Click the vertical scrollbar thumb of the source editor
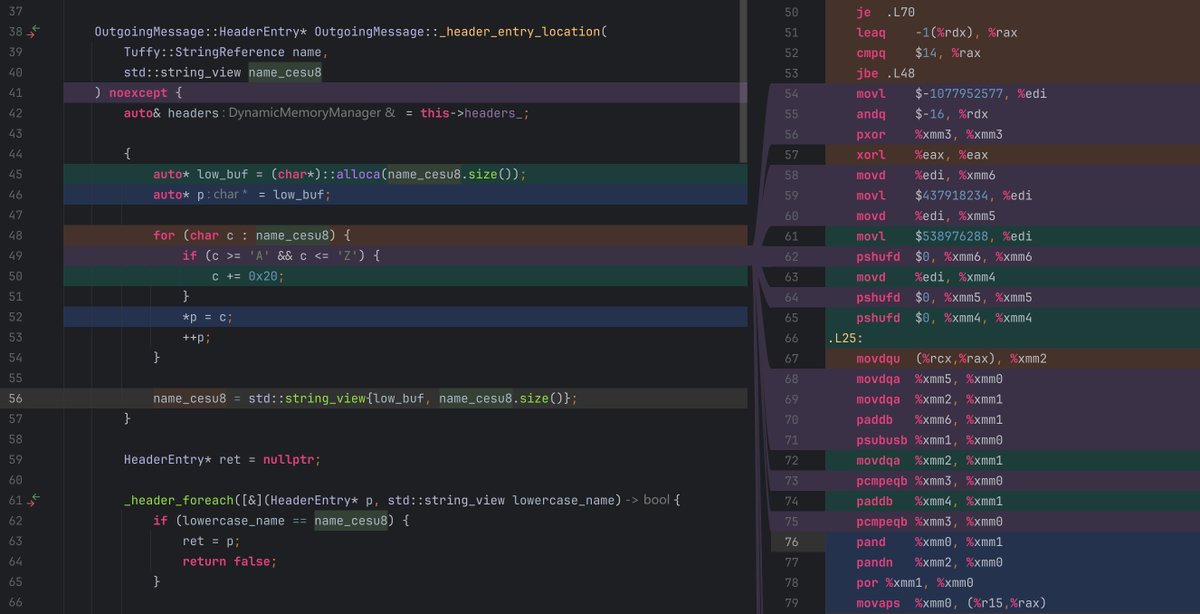Image resolution: width=1200 pixels, height=614 pixels. [743, 82]
